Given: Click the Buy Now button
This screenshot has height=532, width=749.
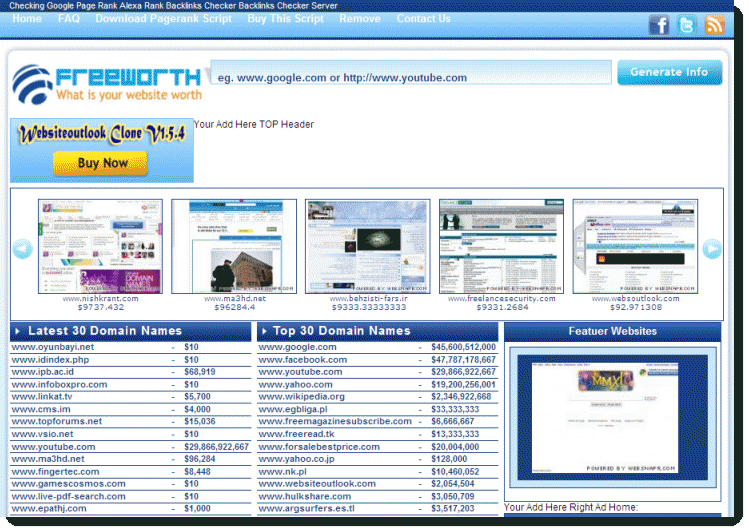Looking at the screenshot, I should [100, 163].
